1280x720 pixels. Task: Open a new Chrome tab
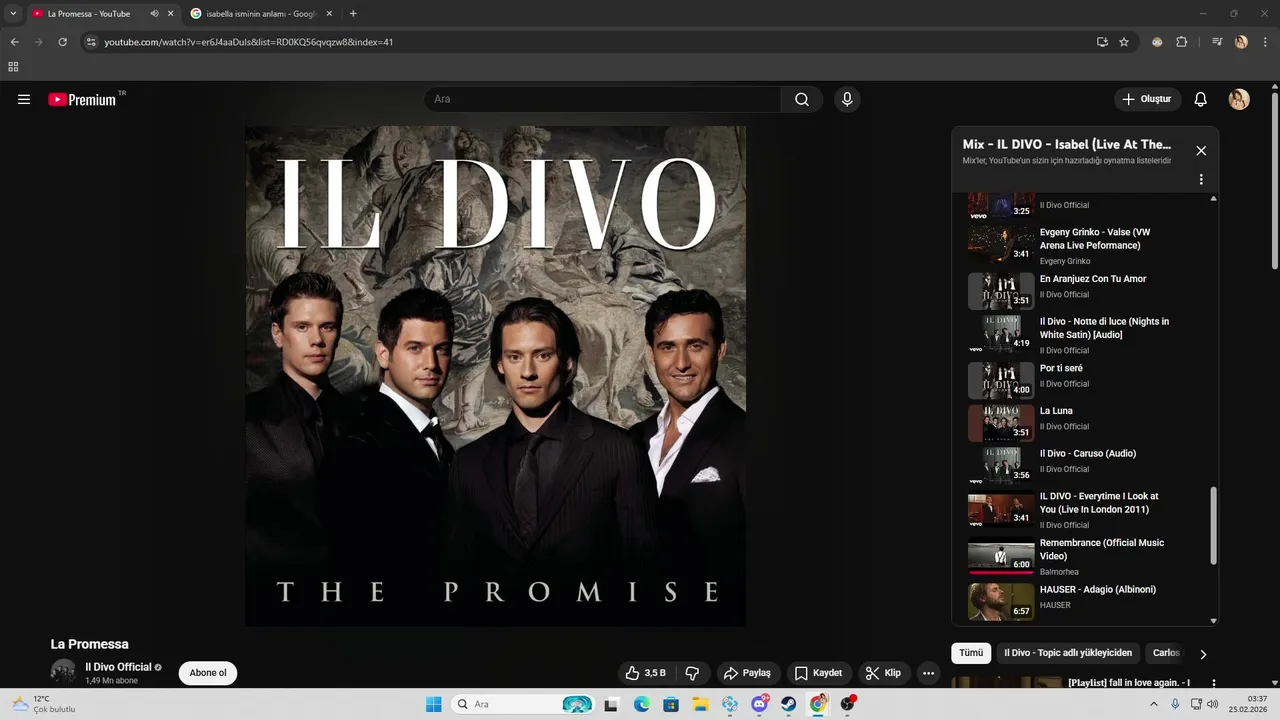point(353,14)
